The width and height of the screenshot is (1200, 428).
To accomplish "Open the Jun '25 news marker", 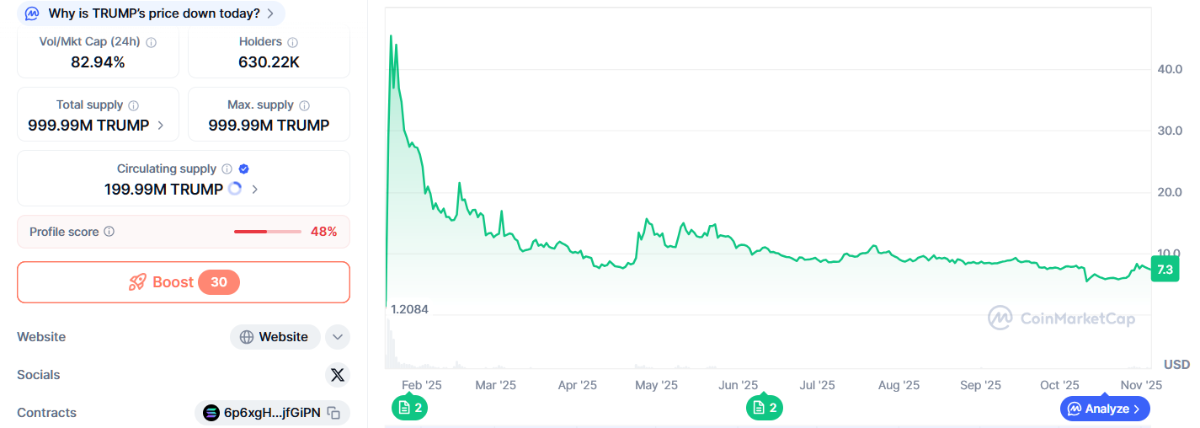I will (x=764, y=407).
